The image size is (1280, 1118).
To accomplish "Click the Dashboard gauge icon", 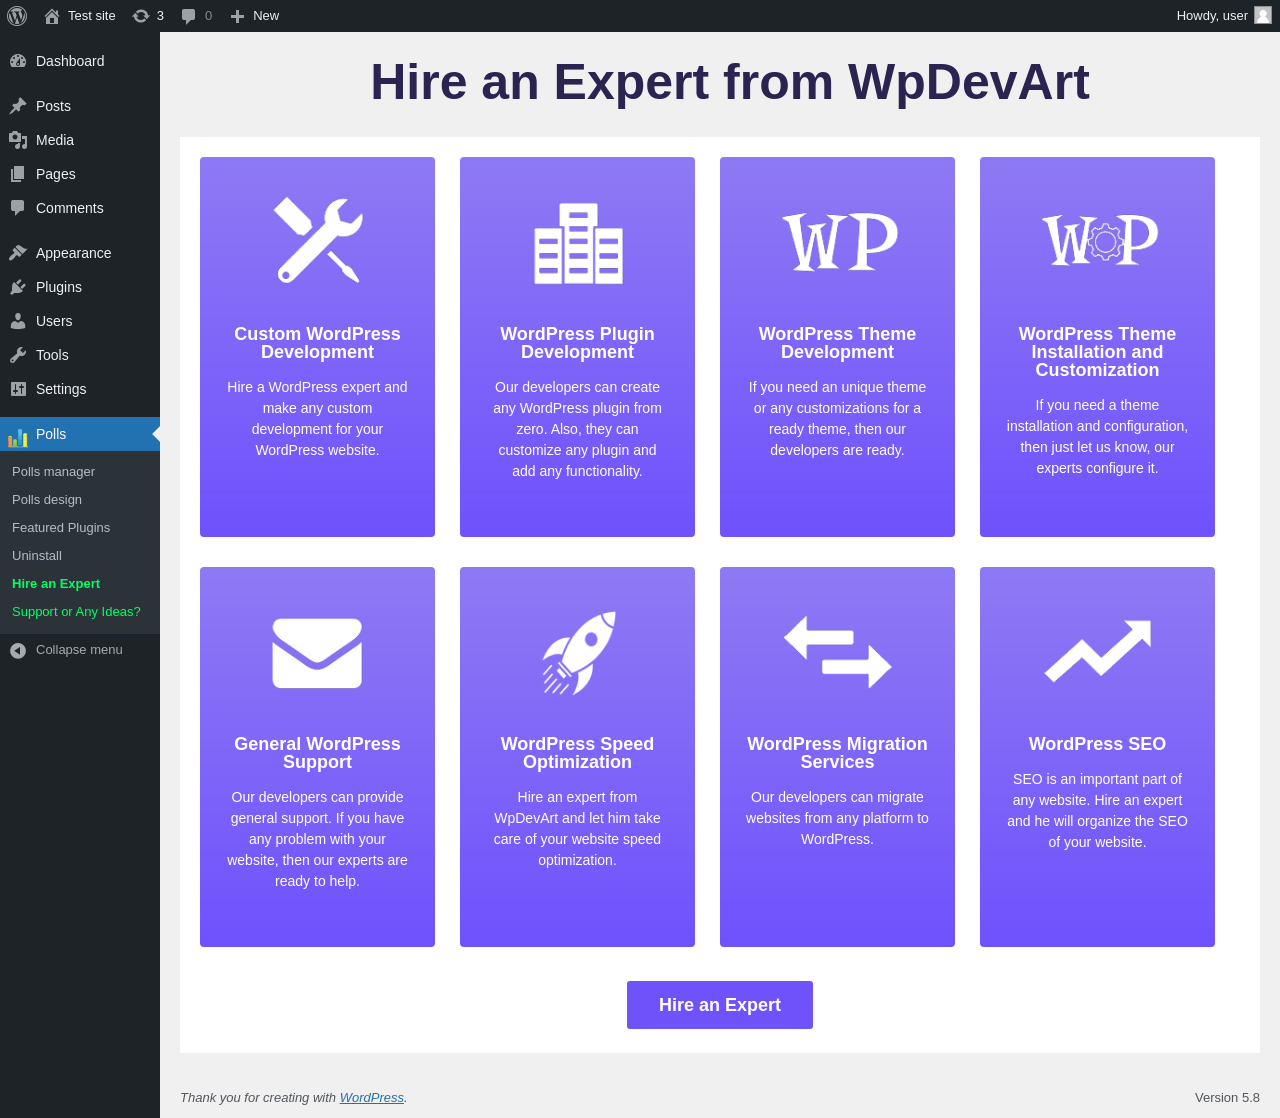I will pyautogui.click(x=18, y=61).
